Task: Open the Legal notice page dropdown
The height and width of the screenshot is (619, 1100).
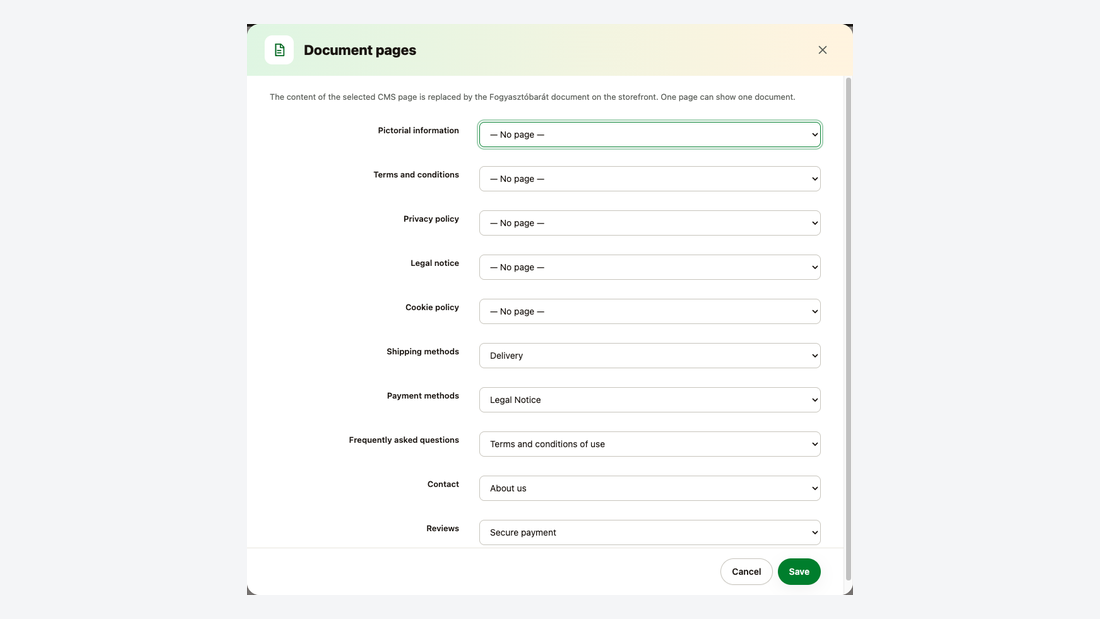Action: pos(650,267)
